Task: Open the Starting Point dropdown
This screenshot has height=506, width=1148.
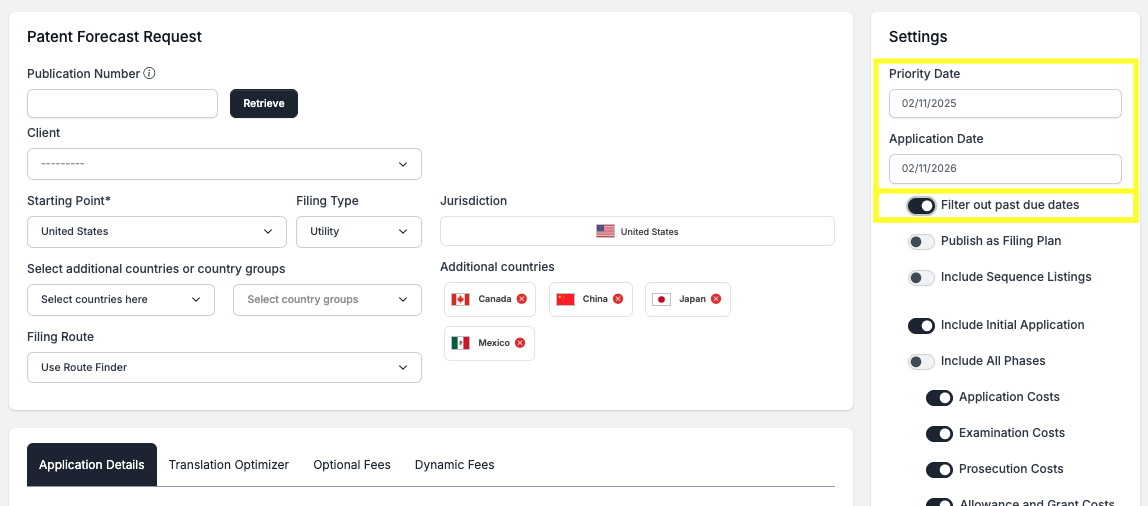Action: (157, 231)
